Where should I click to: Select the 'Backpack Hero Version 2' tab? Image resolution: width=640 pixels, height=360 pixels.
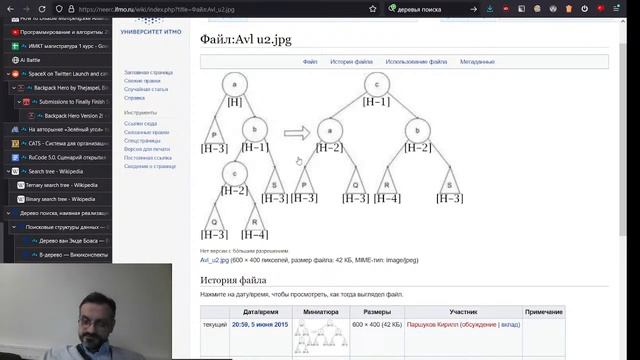pyautogui.click(x=69, y=116)
